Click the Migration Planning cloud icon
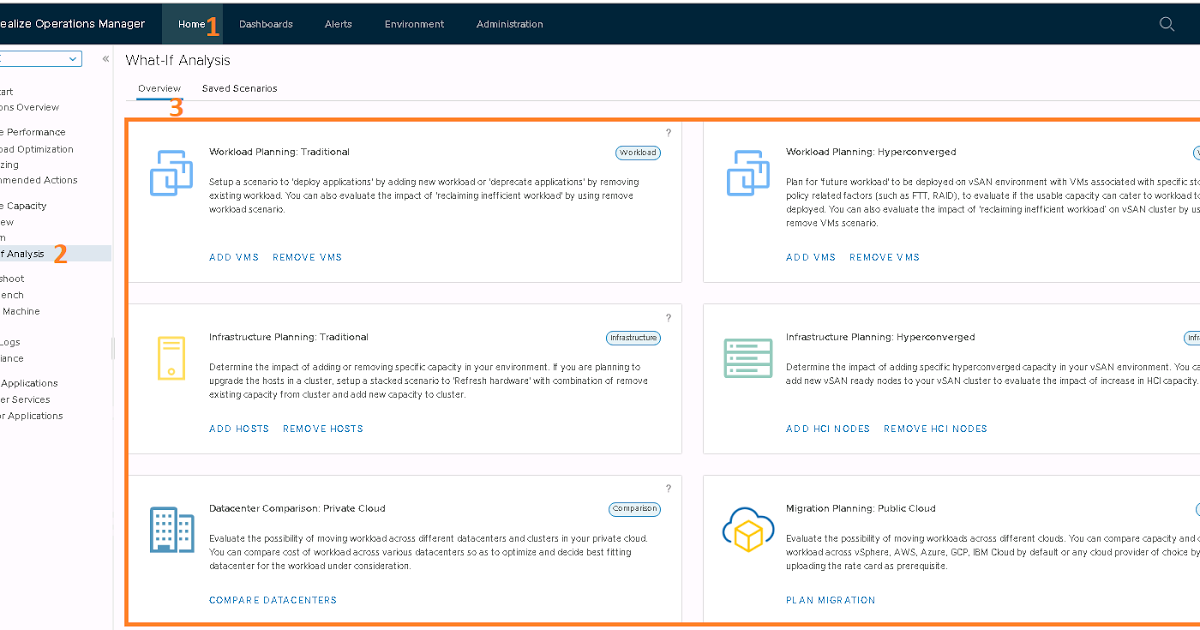The image size is (1200, 630). click(747, 529)
